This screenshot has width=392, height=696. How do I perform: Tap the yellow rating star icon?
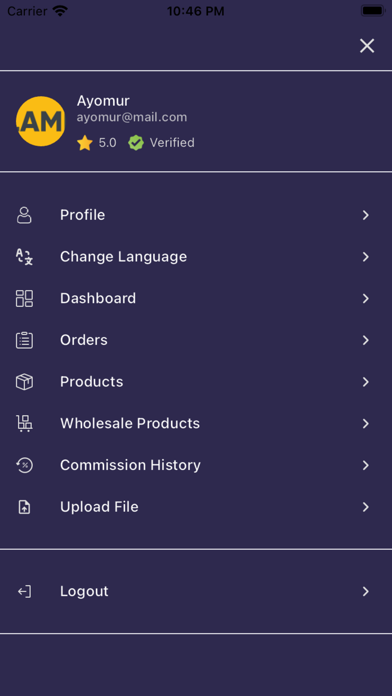[85, 143]
